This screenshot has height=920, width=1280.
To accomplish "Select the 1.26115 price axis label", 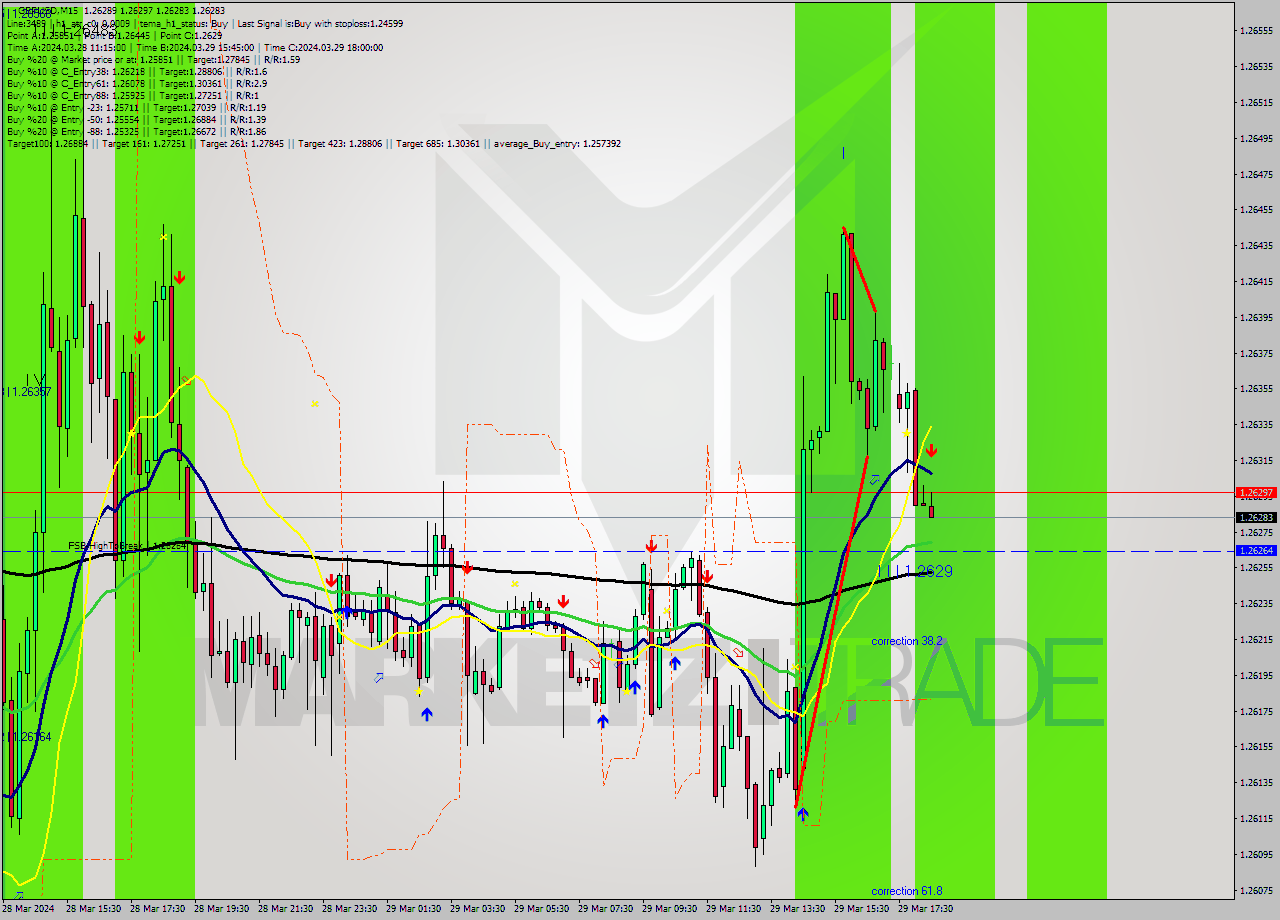I will [x=1256, y=819].
